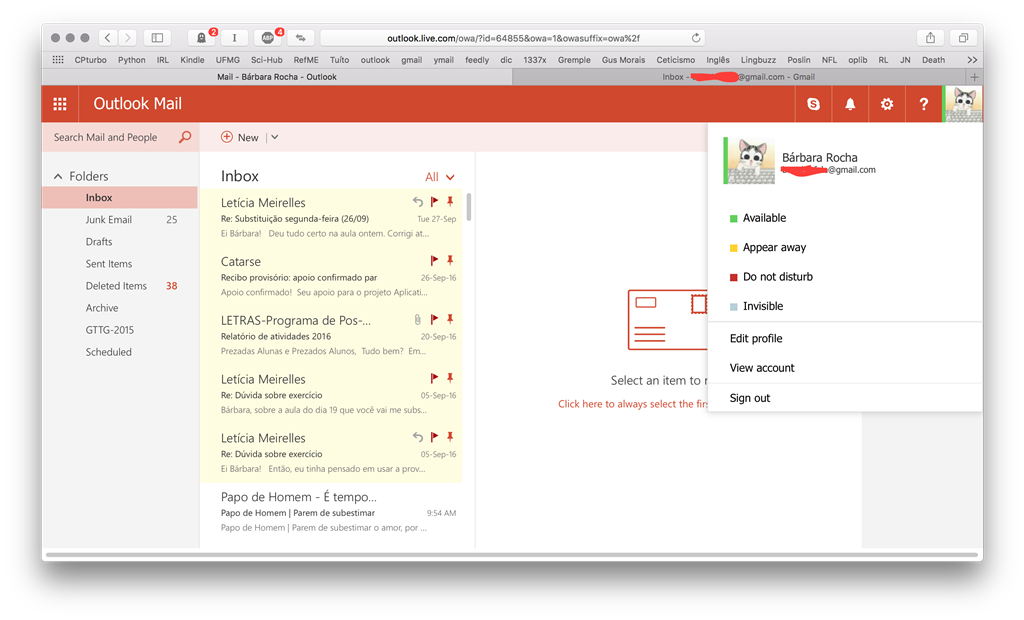Show all tabs in Safari

click(x=963, y=38)
